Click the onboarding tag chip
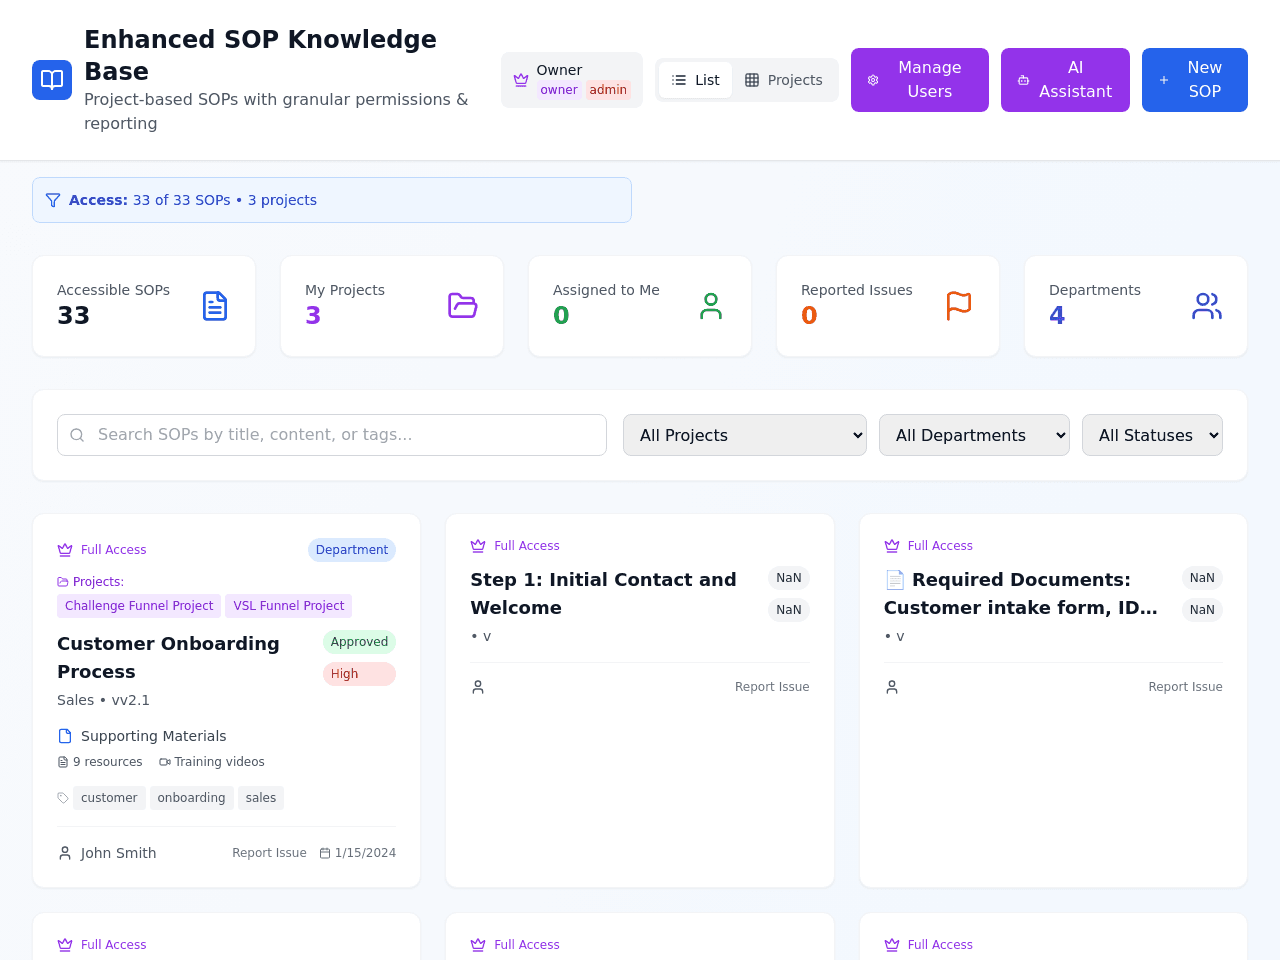1280x960 pixels. 191,798
